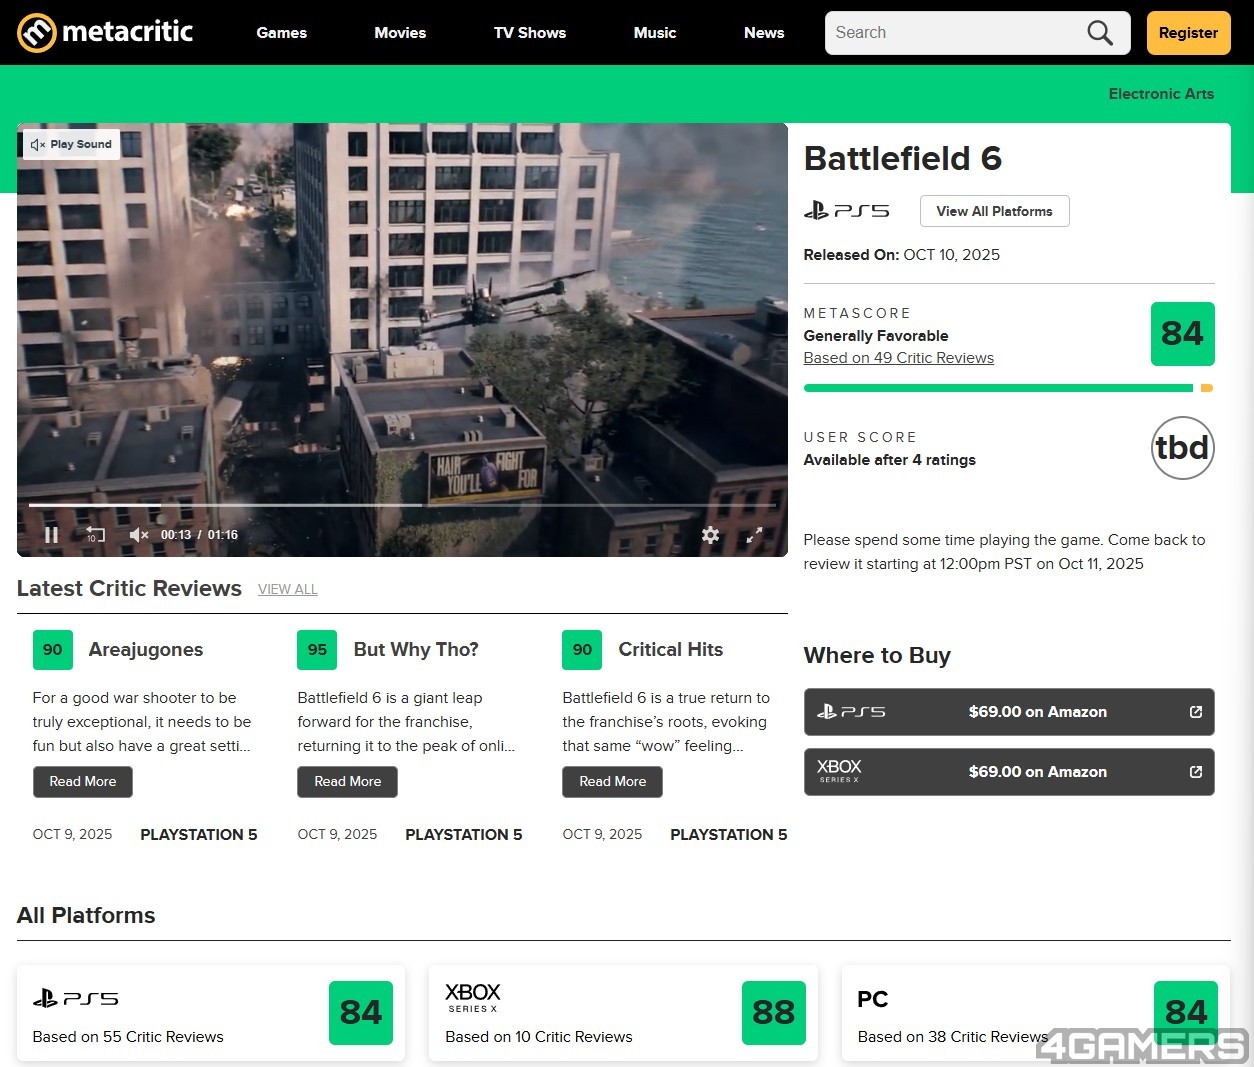Image resolution: width=1254 pixels, height=1067 pixels.
Task: Open video settings gear icon
Action: 710,535
